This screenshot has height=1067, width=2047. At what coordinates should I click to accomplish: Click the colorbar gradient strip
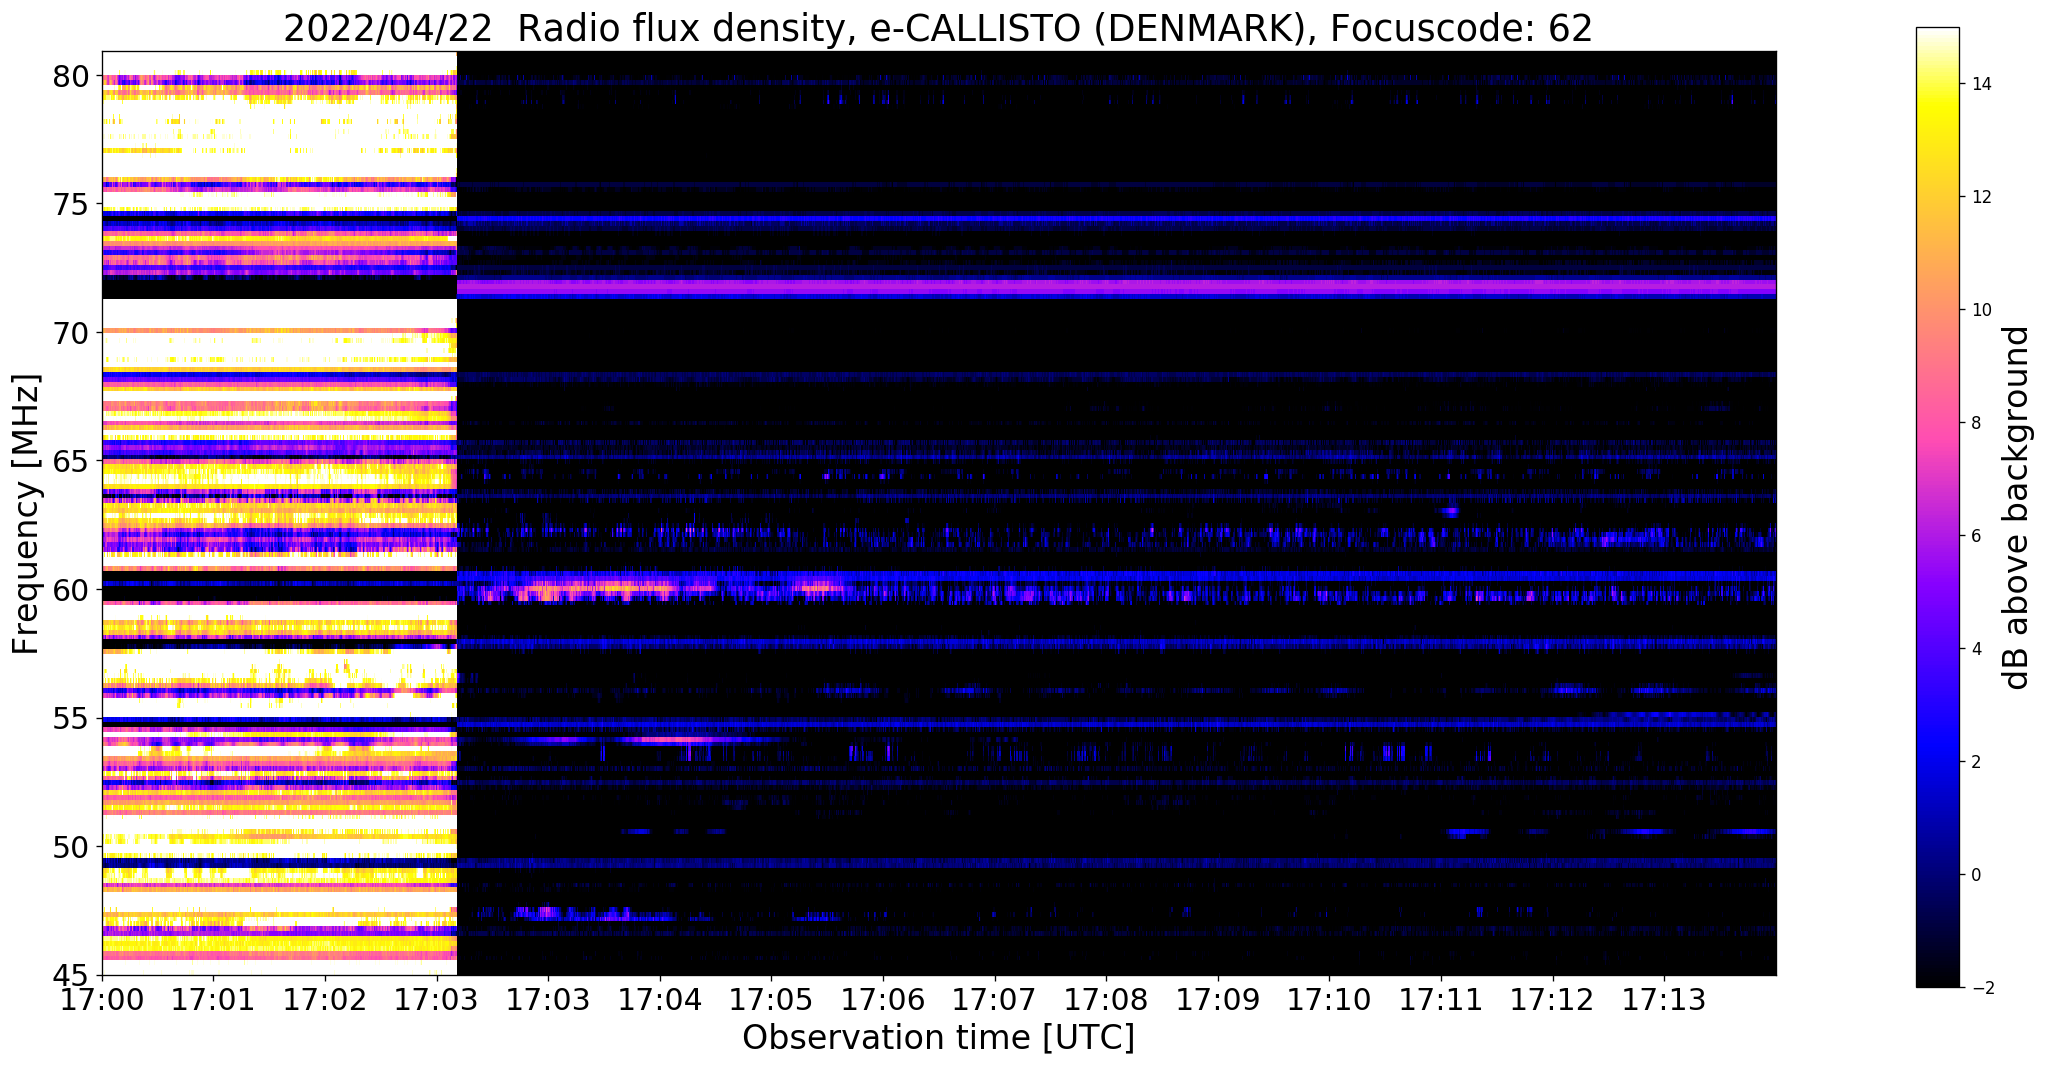(1937, 507)
